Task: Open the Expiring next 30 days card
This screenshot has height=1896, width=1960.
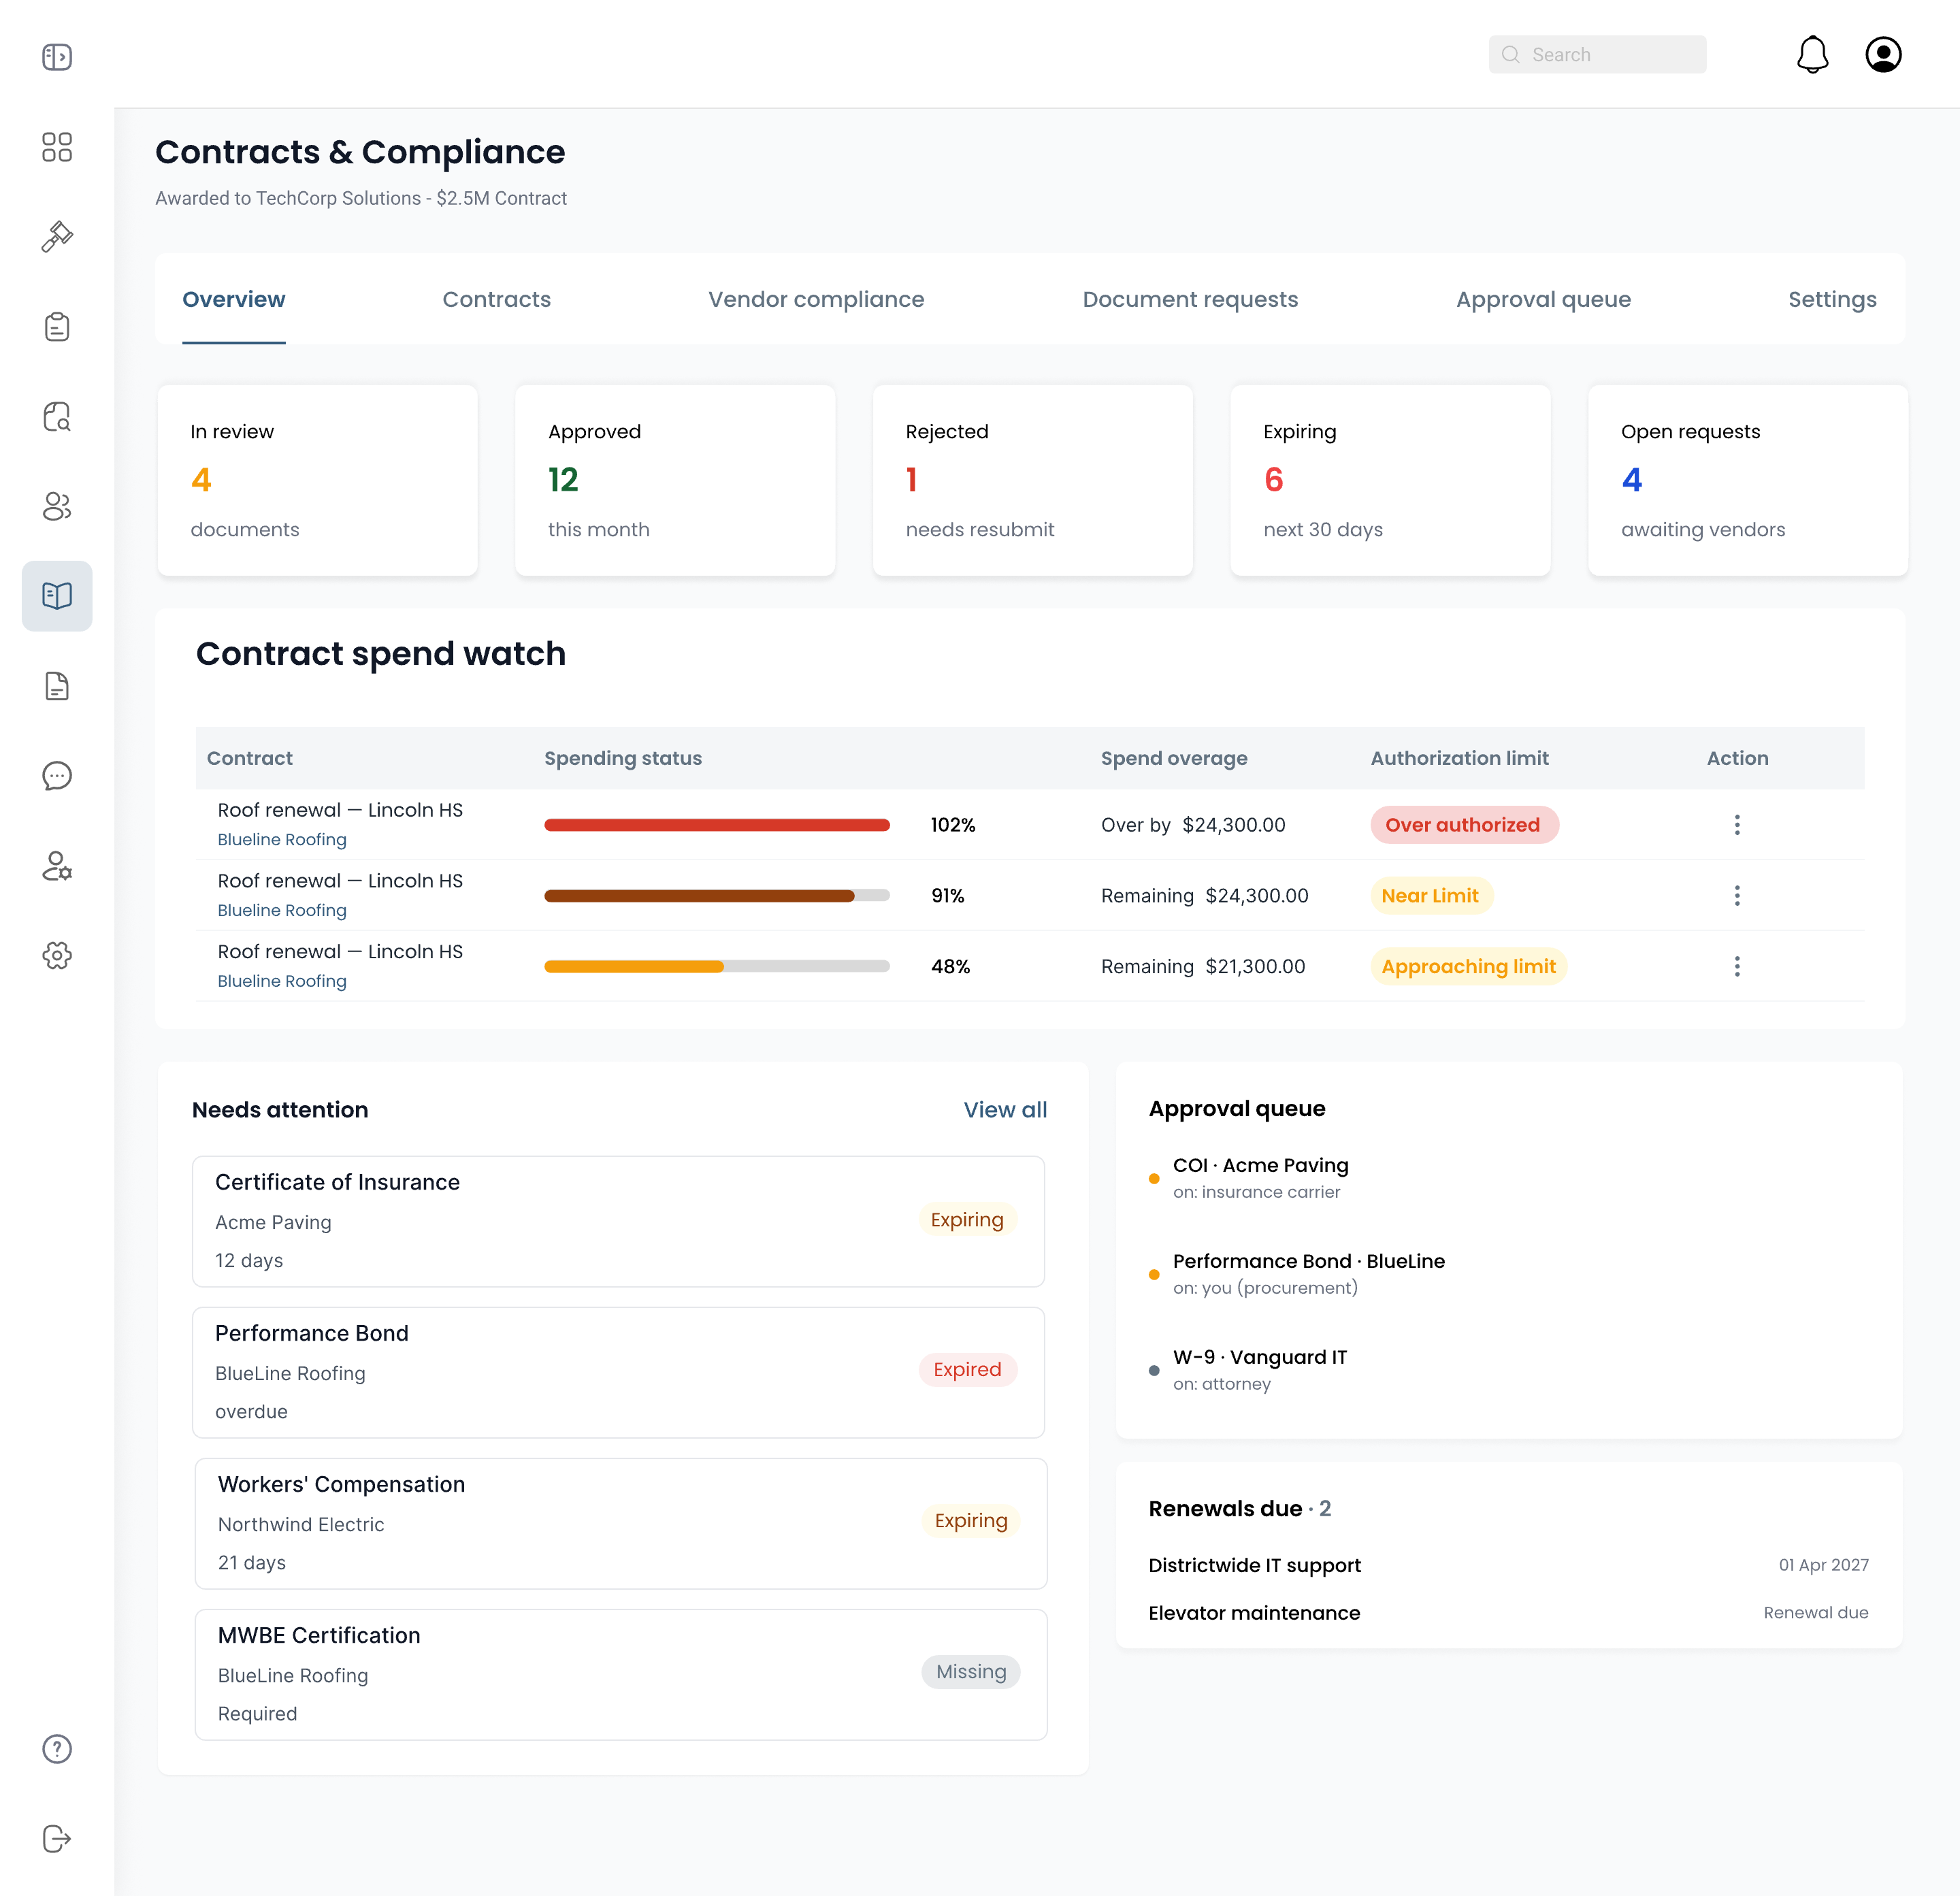Action: [1391, 481]
